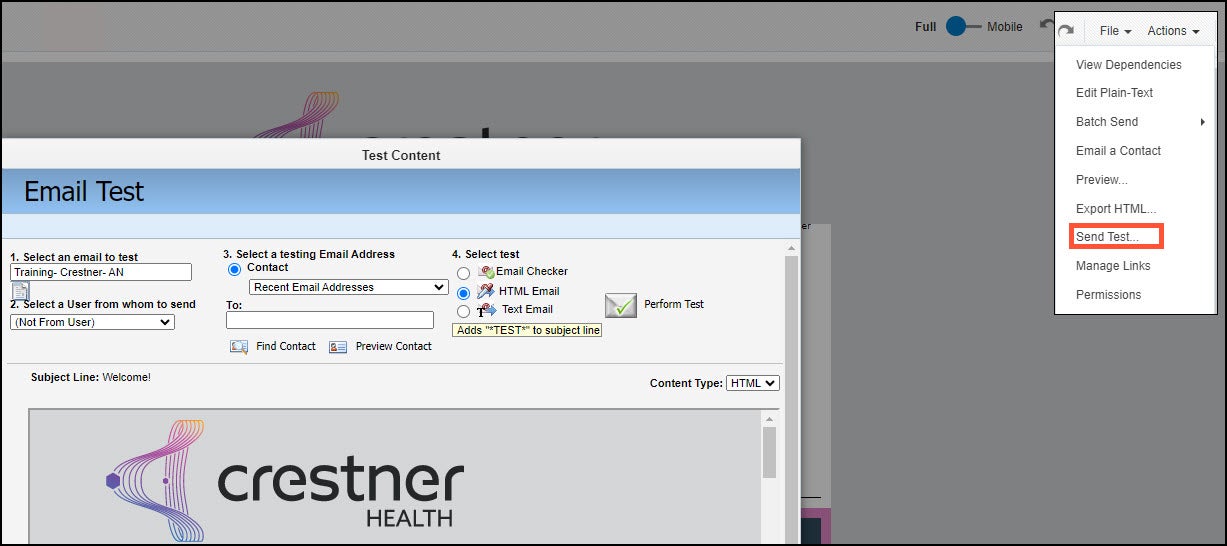
Task: Expand the (Not From User) dropdown
Action: (92, 322)
